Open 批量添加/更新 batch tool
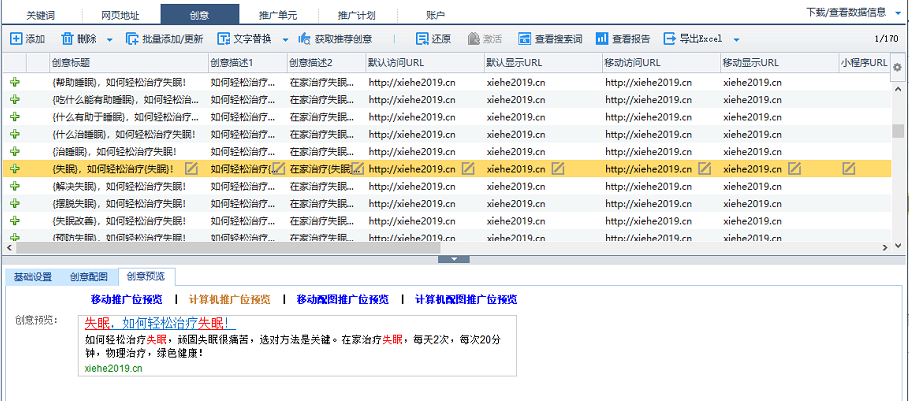The width and height of the screenshot is (909, 401). [x=165, y=39]
